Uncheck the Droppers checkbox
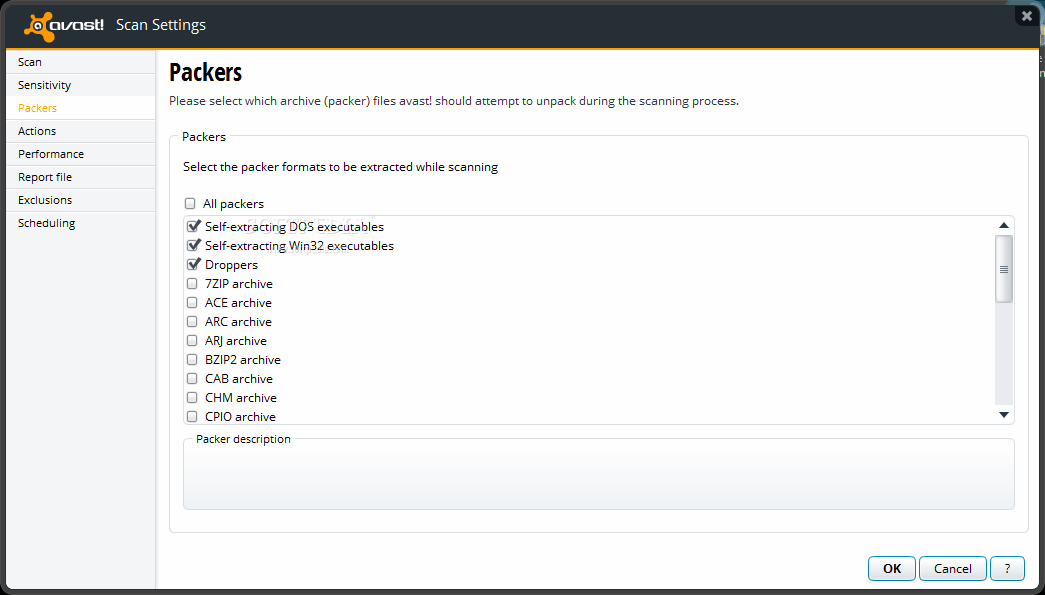The width and height of the screenshot is (1045, 595). click(x=193, y=265)
